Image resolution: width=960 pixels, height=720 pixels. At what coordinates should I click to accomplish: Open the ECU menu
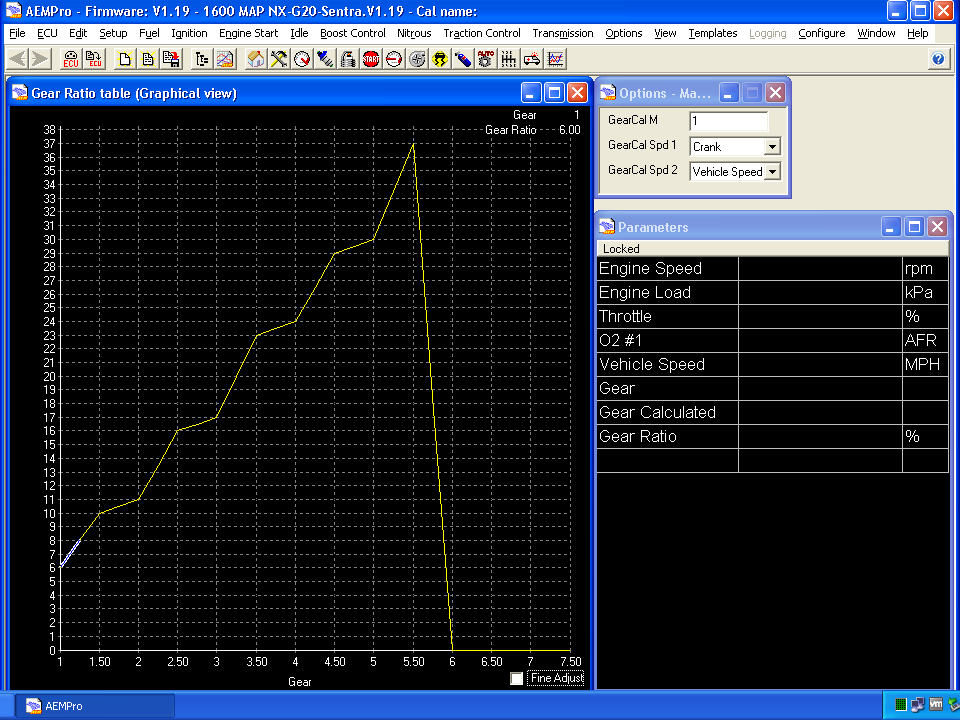(x=47, y=33)
